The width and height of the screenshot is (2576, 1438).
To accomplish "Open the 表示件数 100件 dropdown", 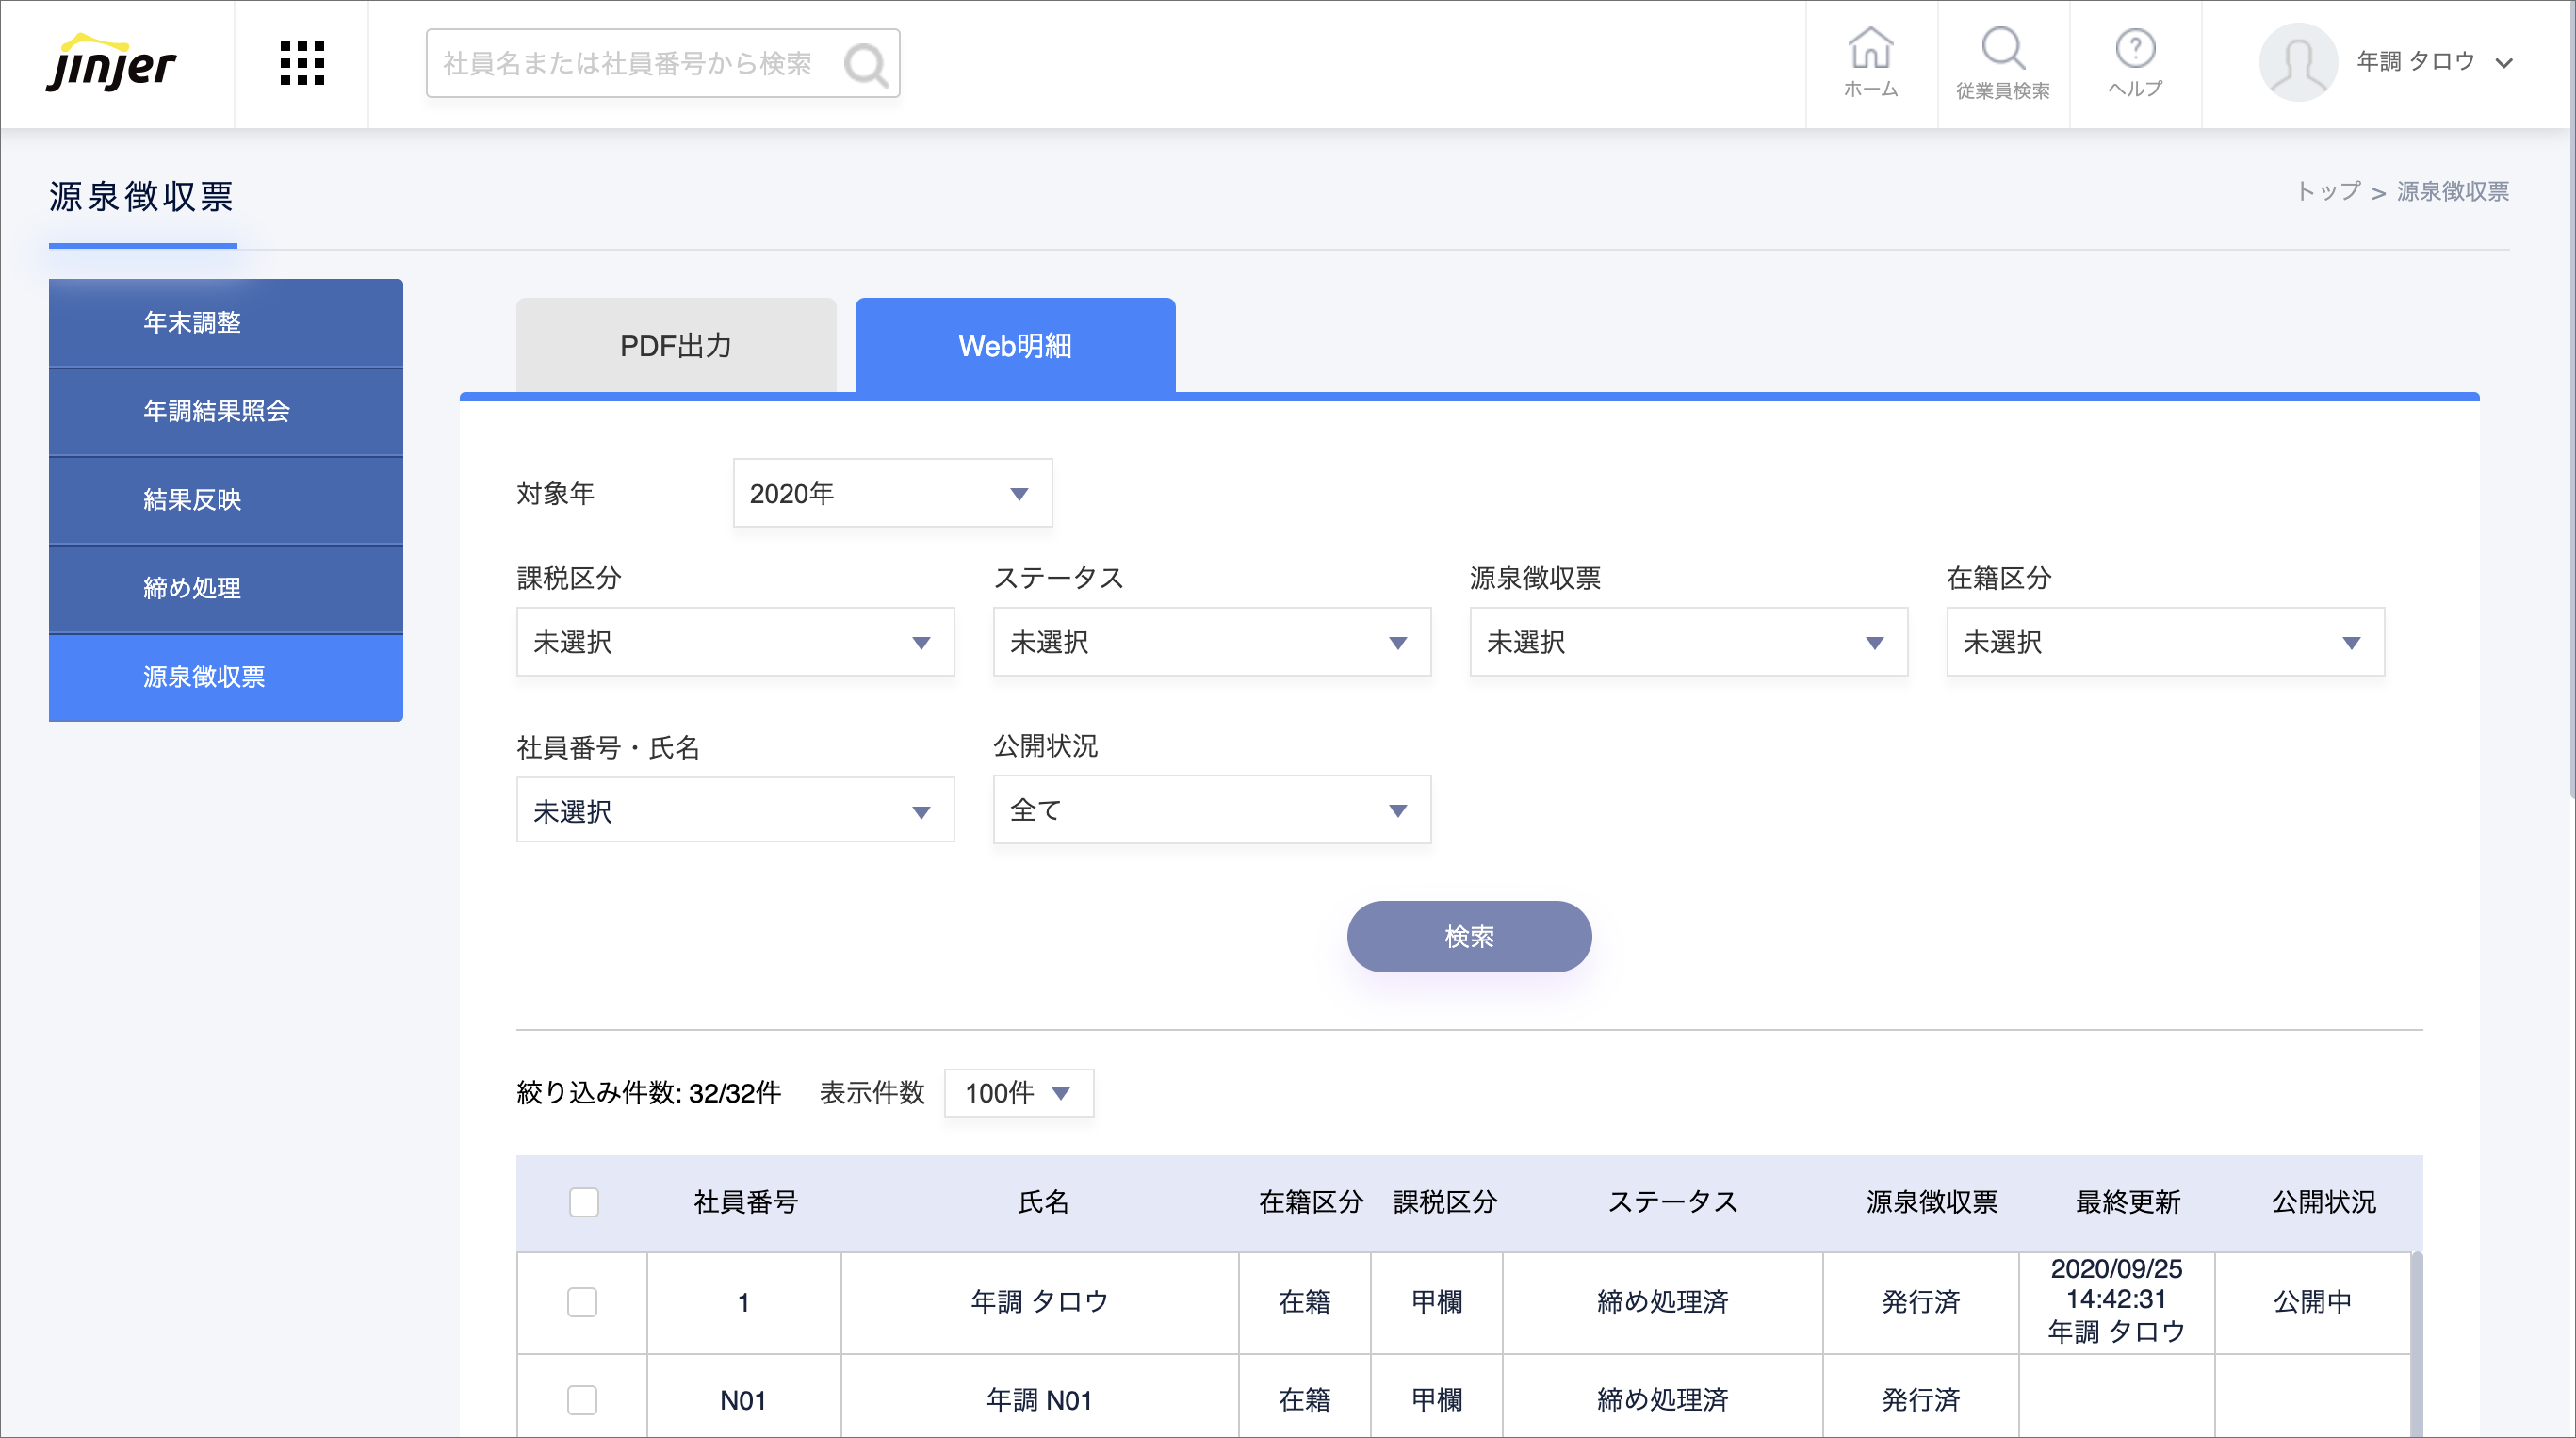I will pos(1018,1092).
